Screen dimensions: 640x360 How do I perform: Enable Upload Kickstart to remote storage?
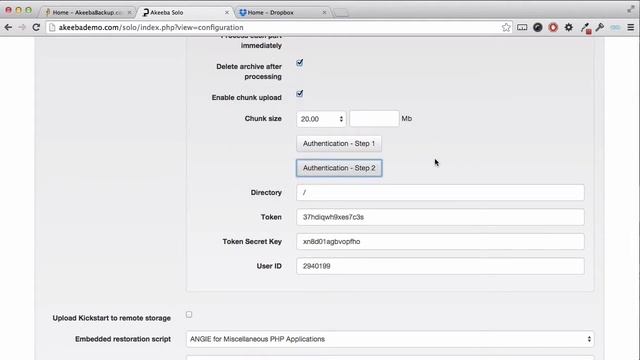(x=189, y=314)
